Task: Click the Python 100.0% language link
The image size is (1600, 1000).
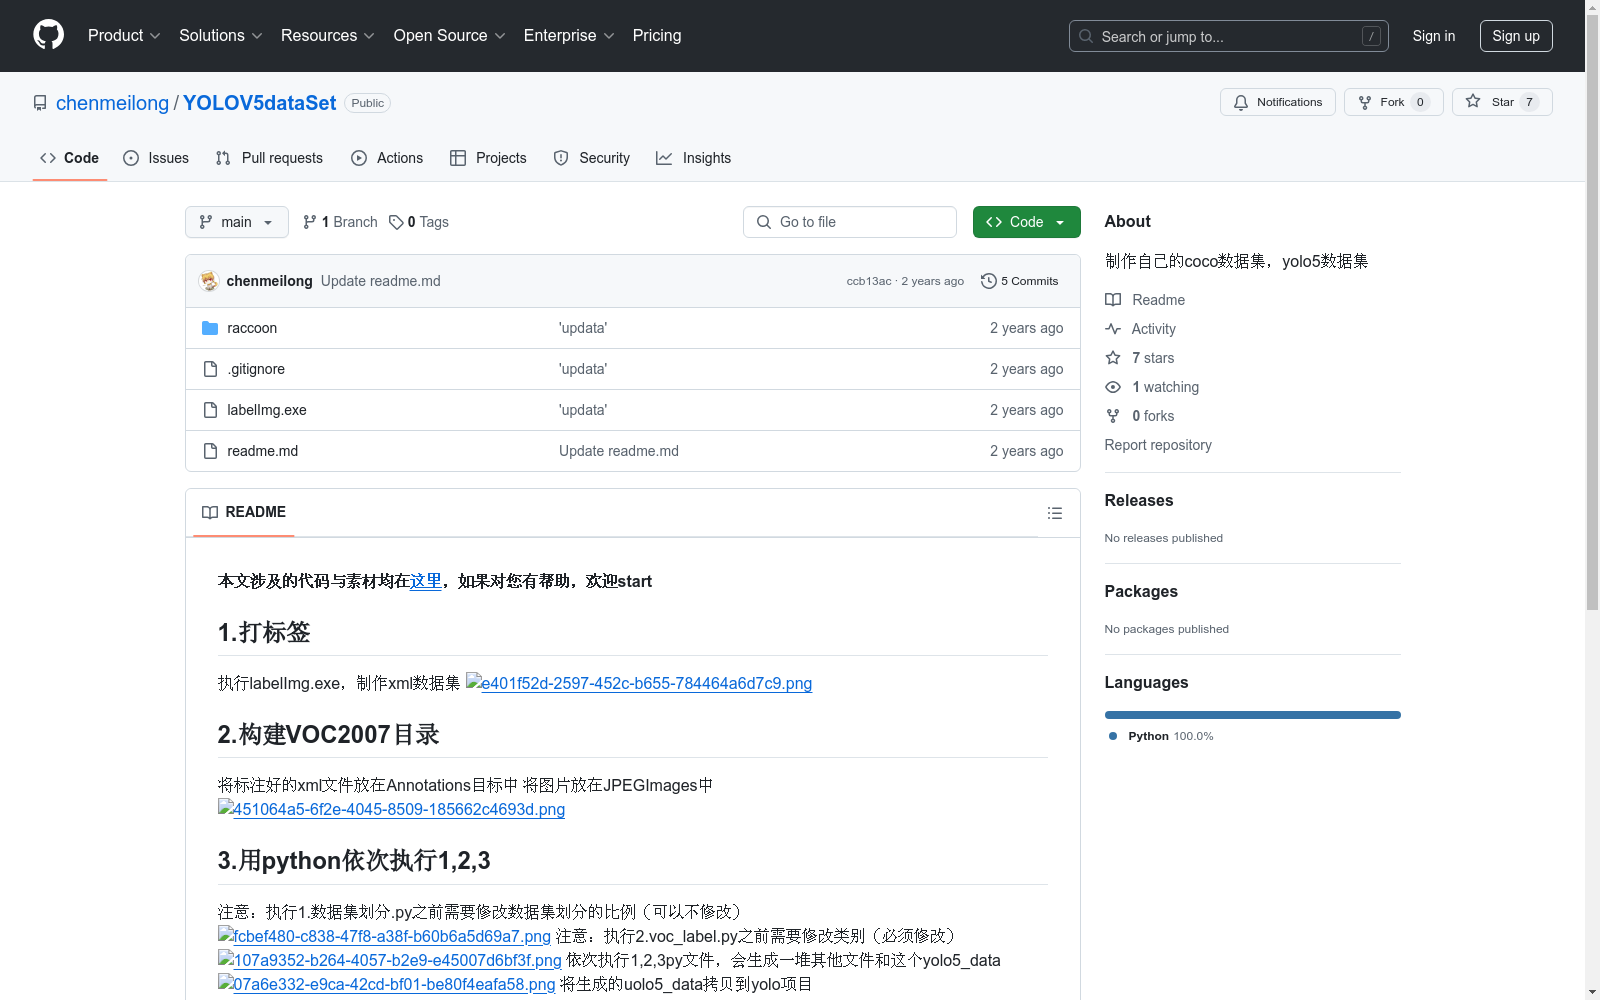Action: pyautogui.click(x=1161, y=736)
